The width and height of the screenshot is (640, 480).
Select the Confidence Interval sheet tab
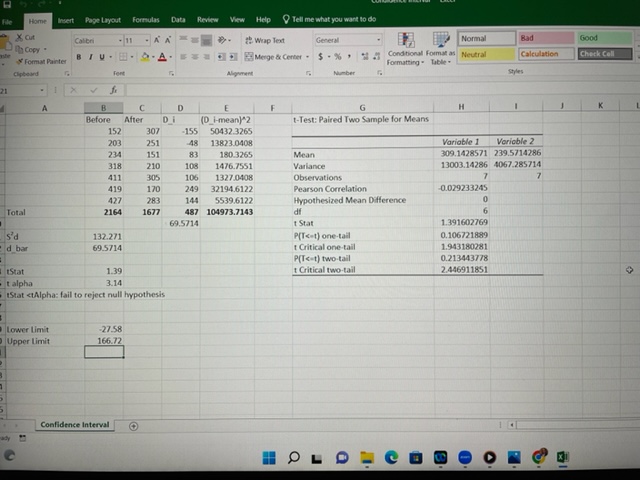[x=75, y=425]
